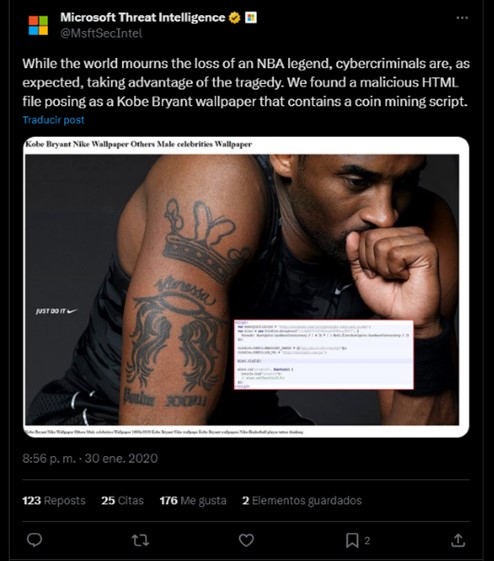Click the gold verified badge

(235, 18)
